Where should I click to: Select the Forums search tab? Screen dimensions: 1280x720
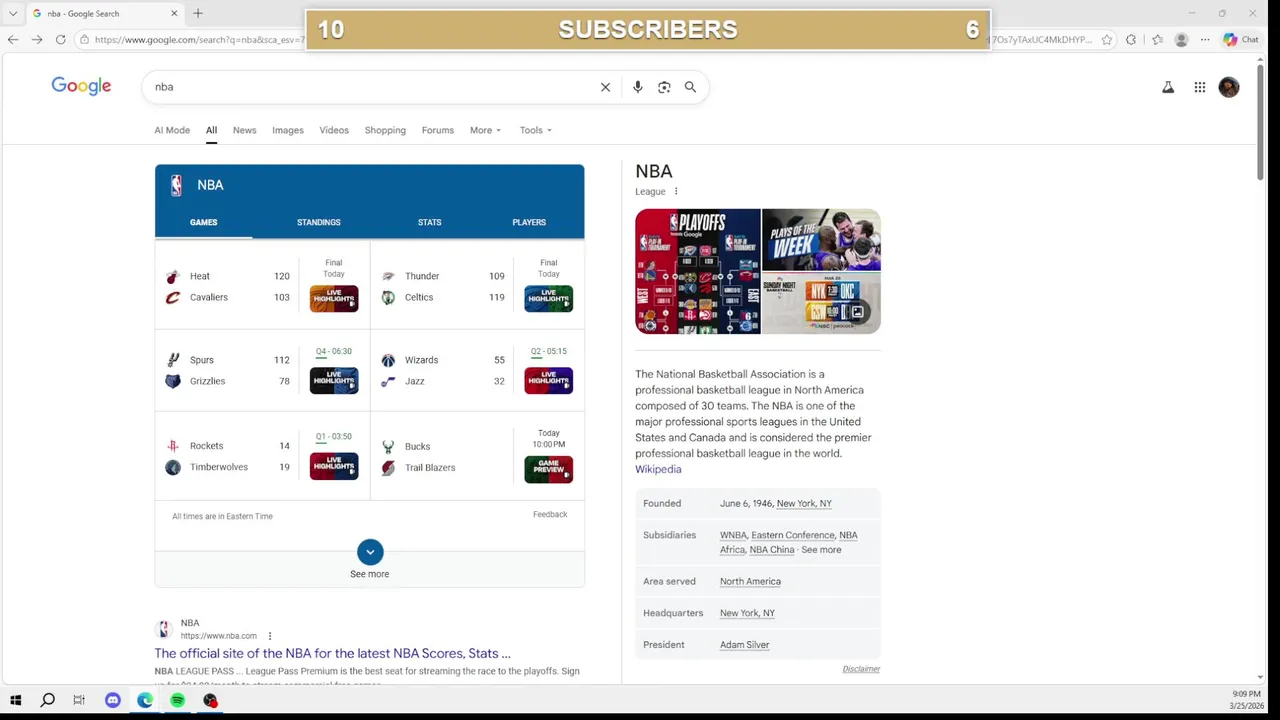[x=437, y=130]
